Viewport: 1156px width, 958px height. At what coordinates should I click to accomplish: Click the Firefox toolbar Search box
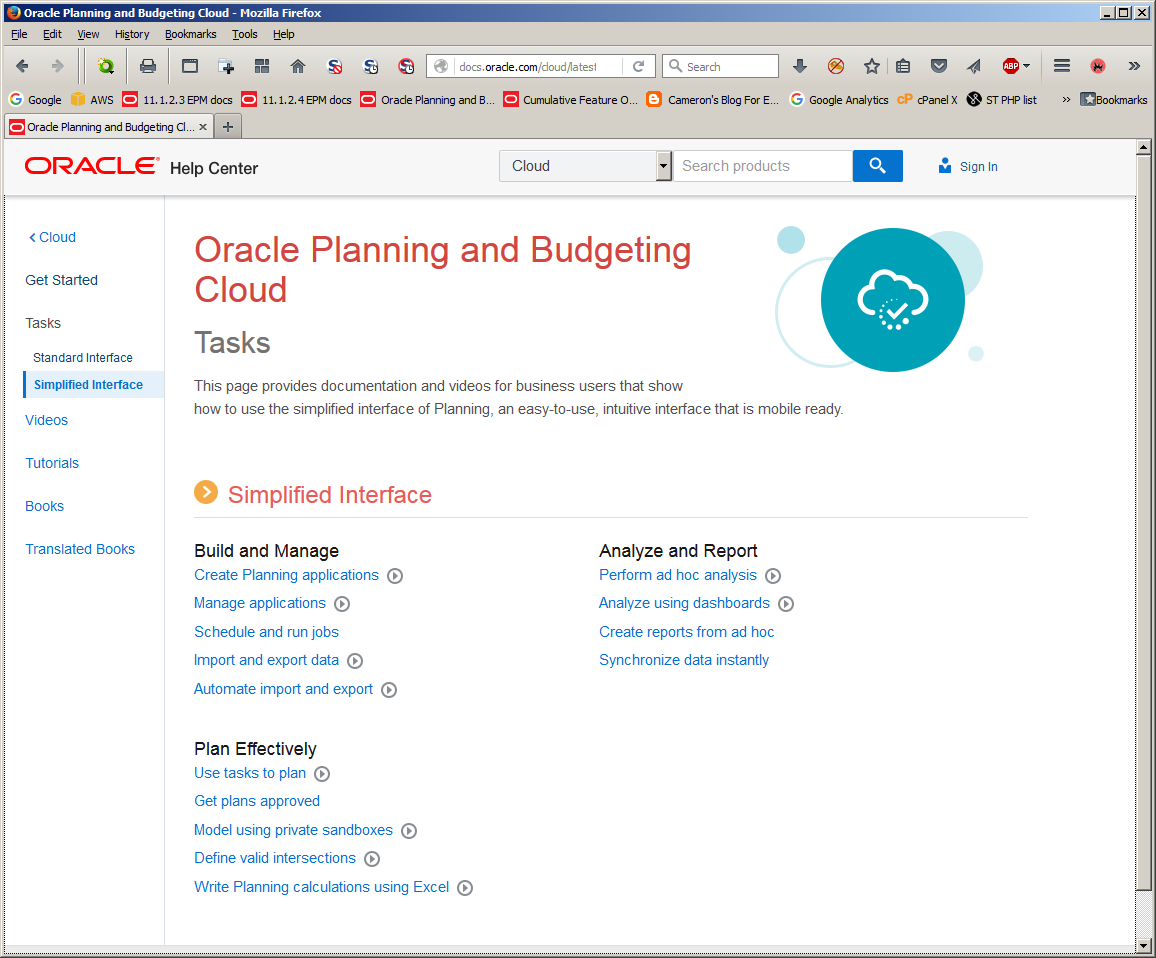[x=720, y=66]
